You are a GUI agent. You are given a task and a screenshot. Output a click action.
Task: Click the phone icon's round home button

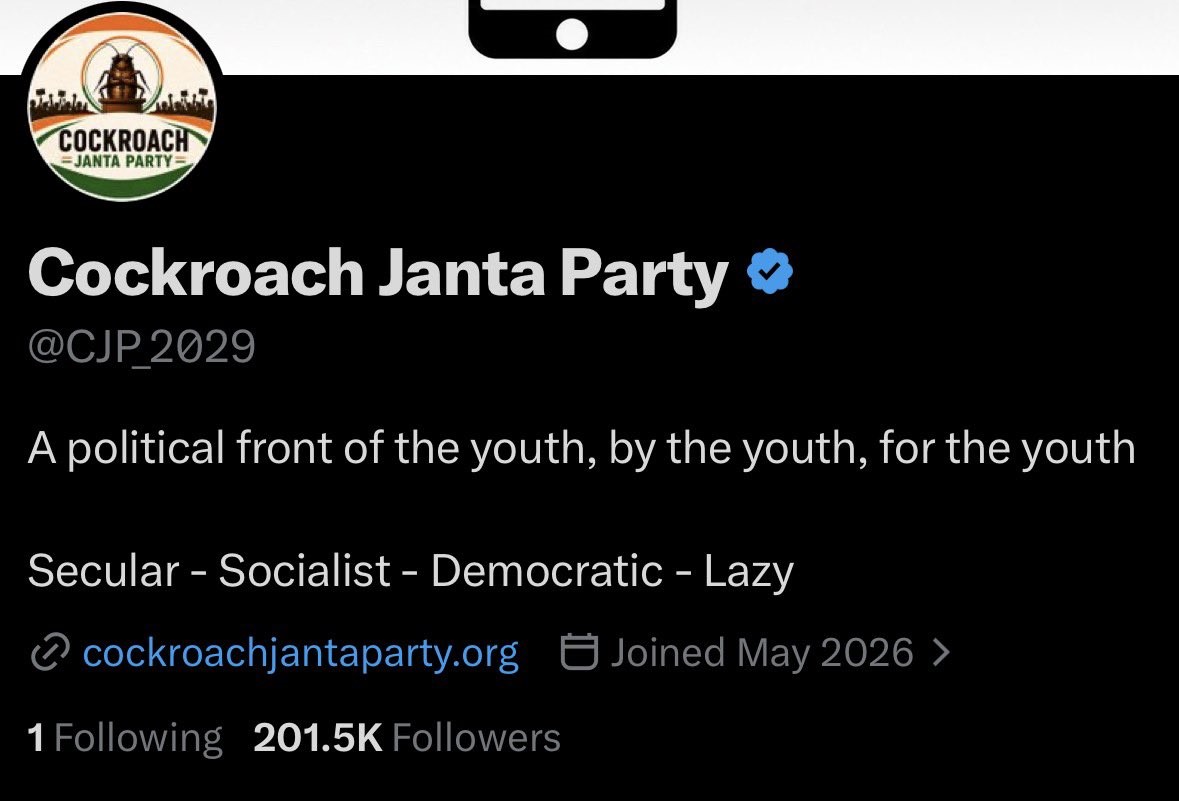click(572, 34)
